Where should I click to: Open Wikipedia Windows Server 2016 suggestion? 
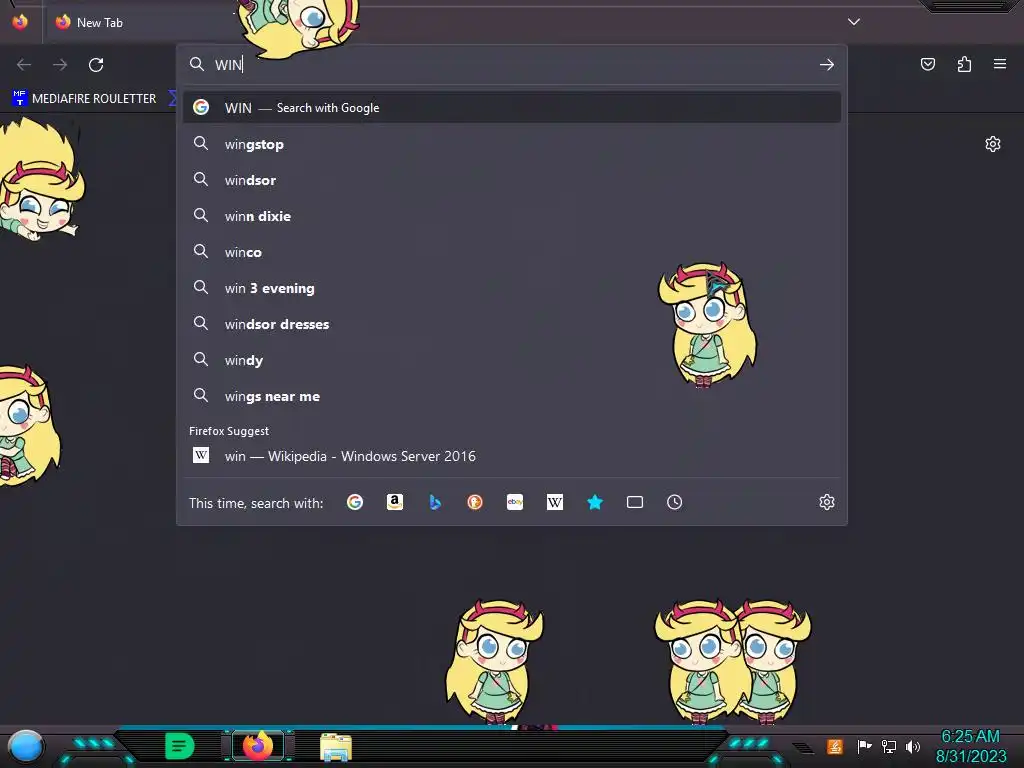pos(512,456)
